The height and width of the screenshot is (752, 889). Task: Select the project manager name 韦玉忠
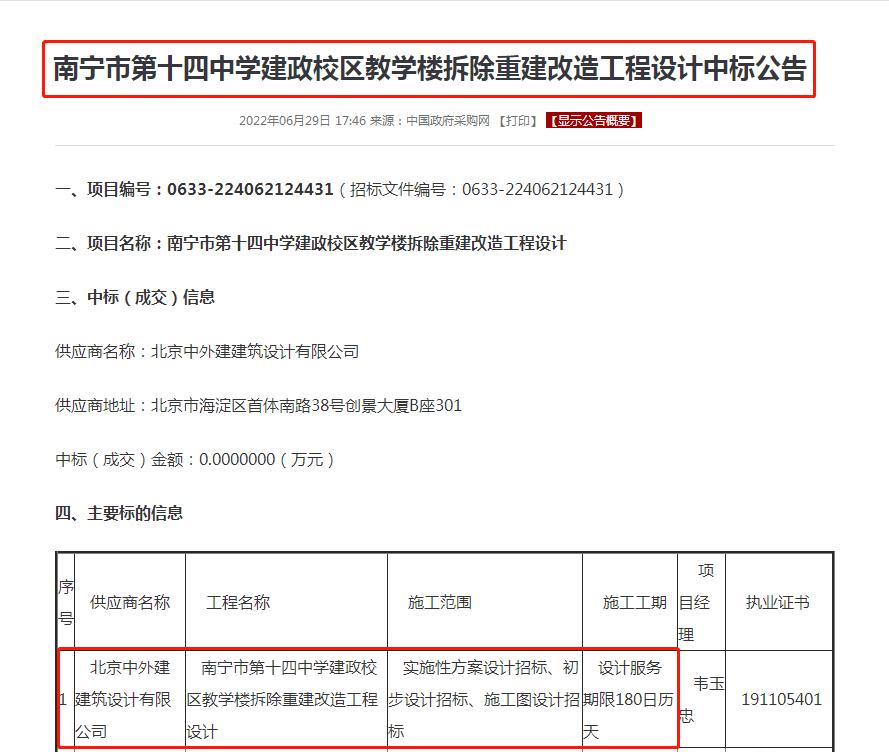[x=703, y=699]
